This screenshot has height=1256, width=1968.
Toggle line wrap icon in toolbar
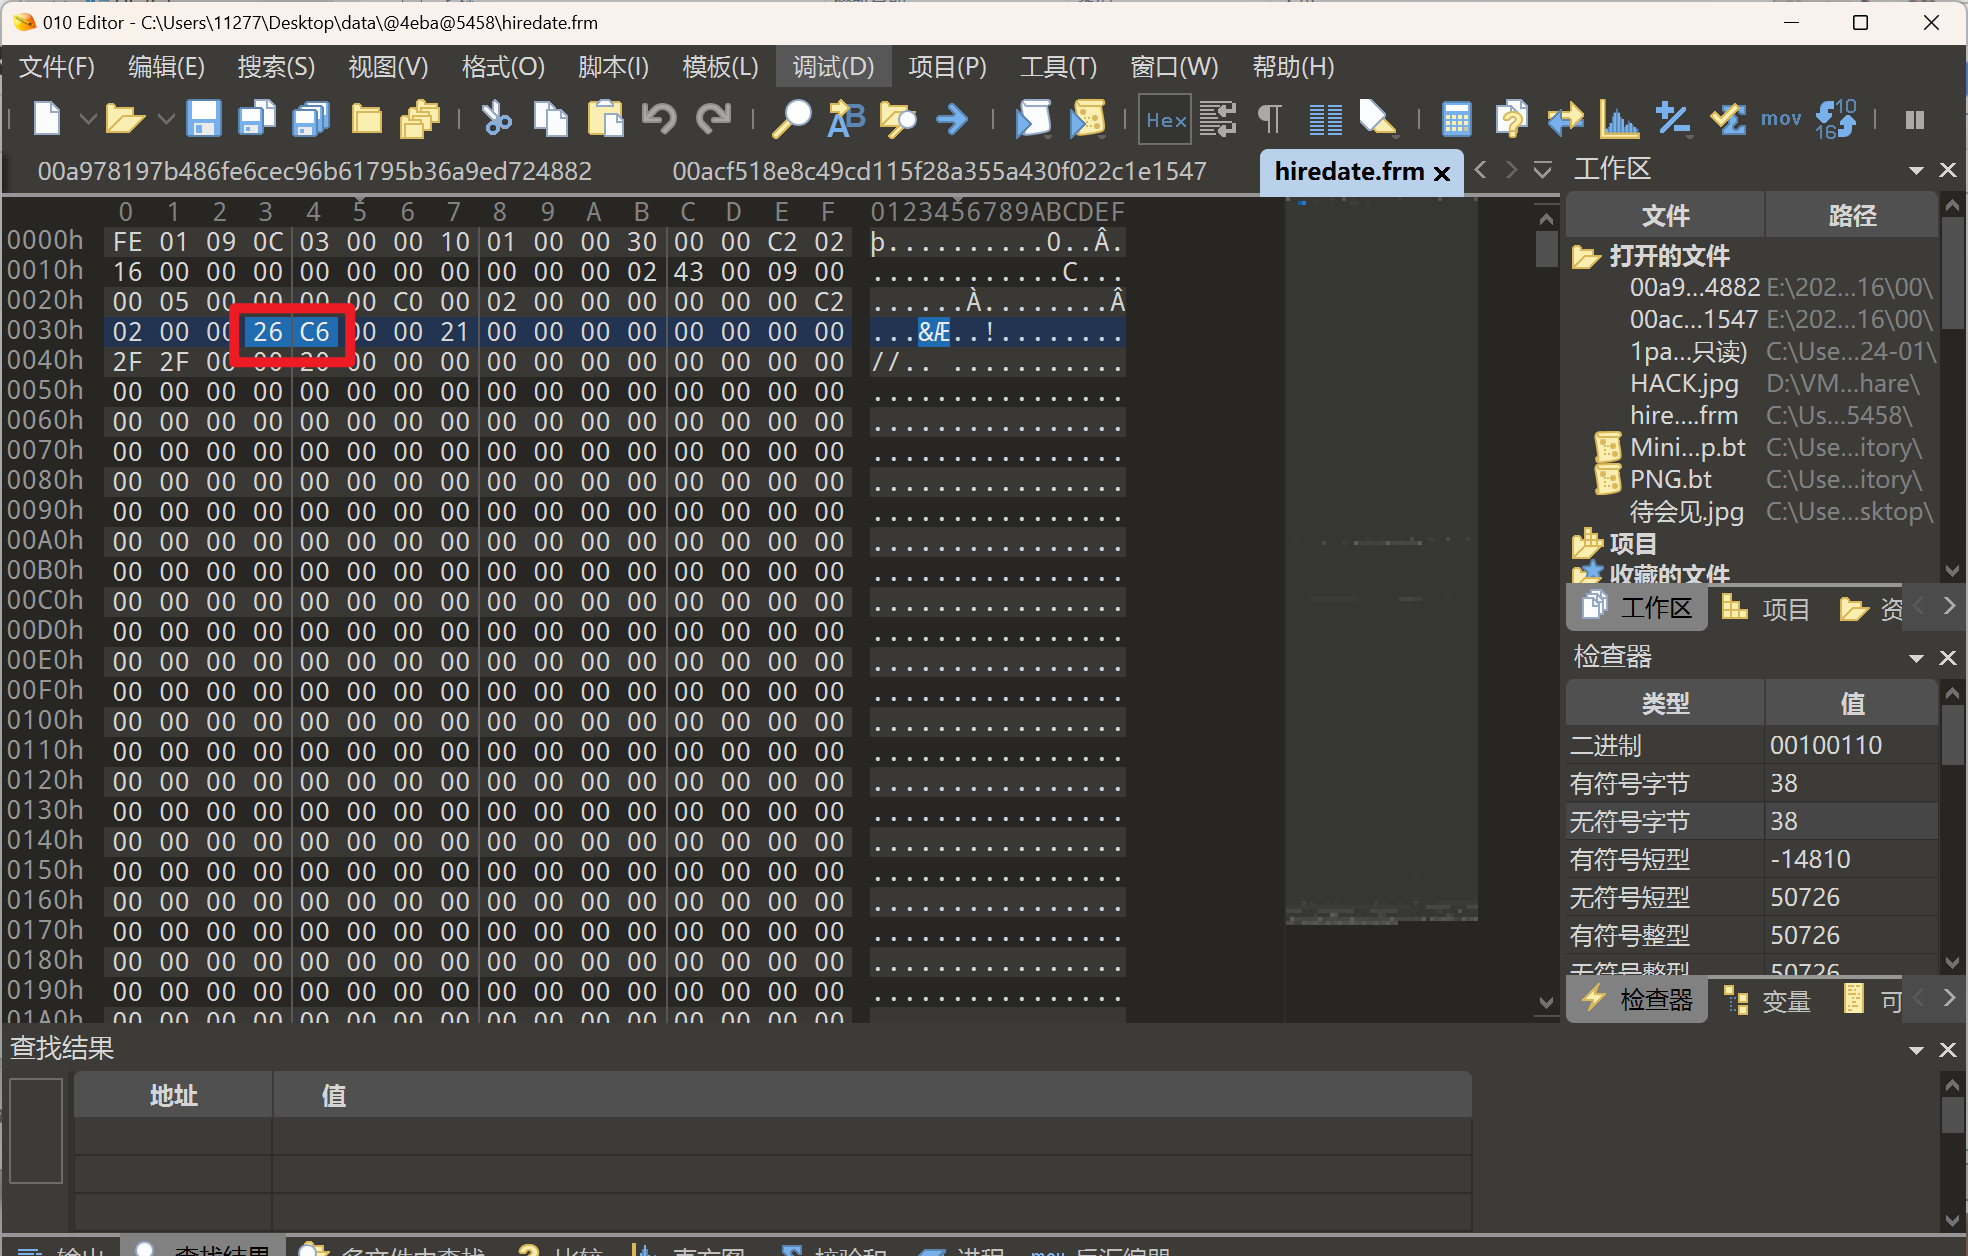[x=1218, y=120]
